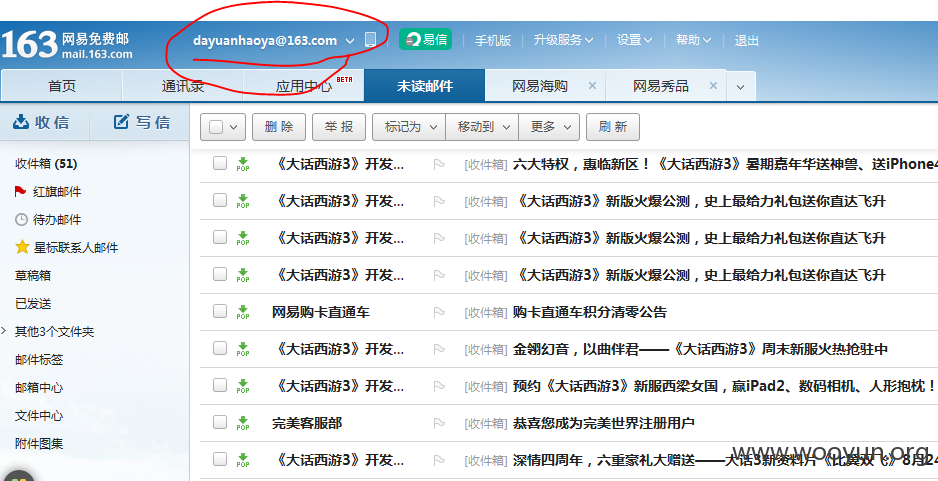Open the 购卡直通车积分清零公告 email subject
Screen dimensions: 938x481
589,312
